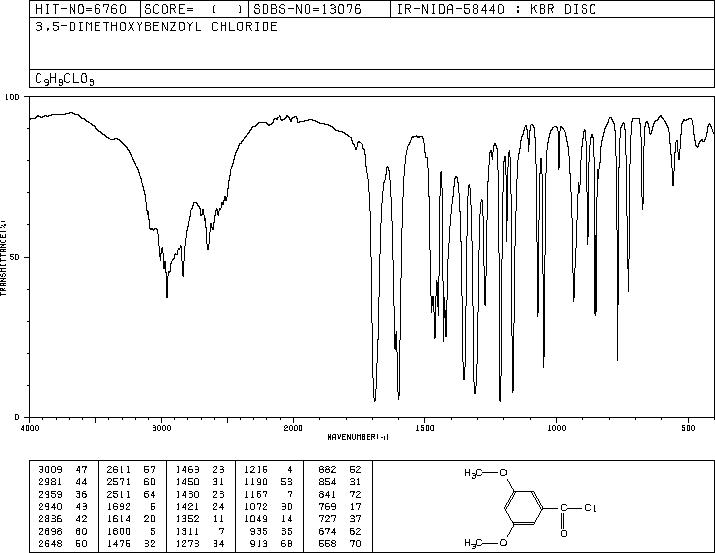Click the peak table entry 2571
This screenshot has height=553, width=715.
pos(119,482)
